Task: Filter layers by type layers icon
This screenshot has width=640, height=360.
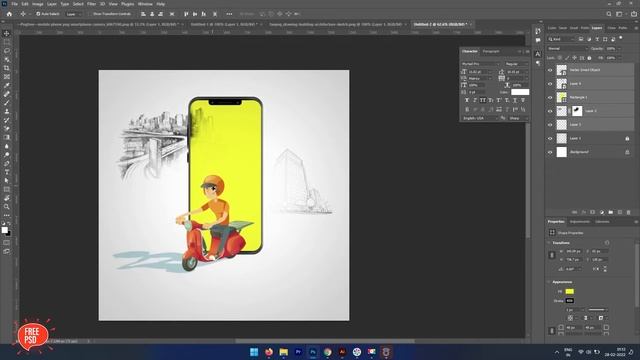Action: 597,39
